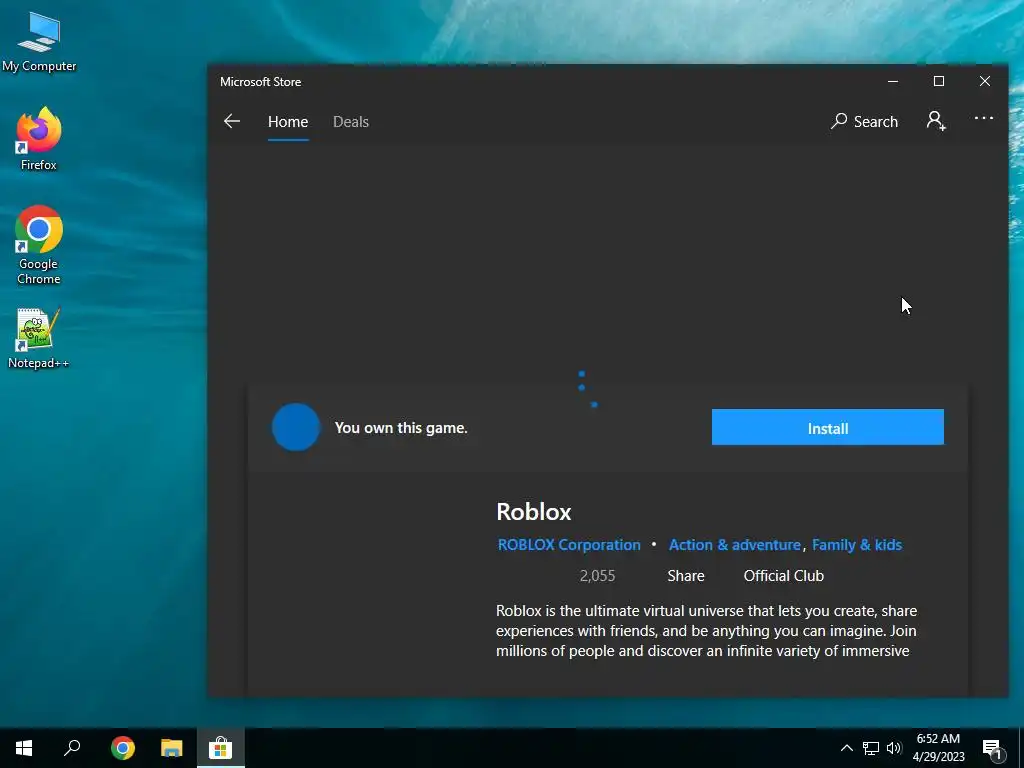Open the volume tray icon
1024x768 pixels.
[x=894, y=748]
